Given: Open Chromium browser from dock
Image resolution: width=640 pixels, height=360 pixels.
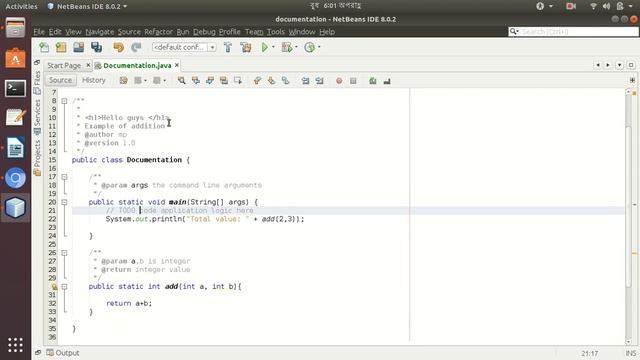Looking at the screenshot, I should coord(16,178).
